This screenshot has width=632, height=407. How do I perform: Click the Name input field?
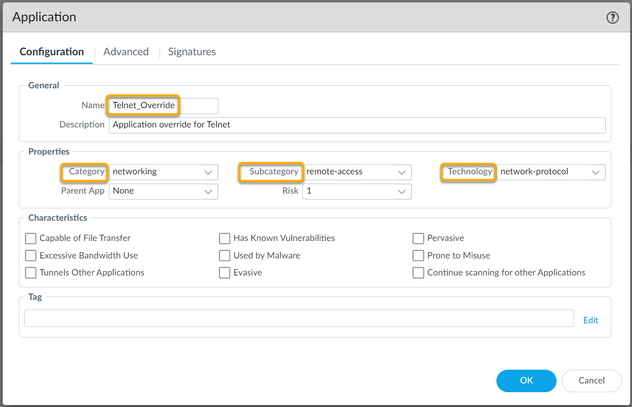click(163, 105)
